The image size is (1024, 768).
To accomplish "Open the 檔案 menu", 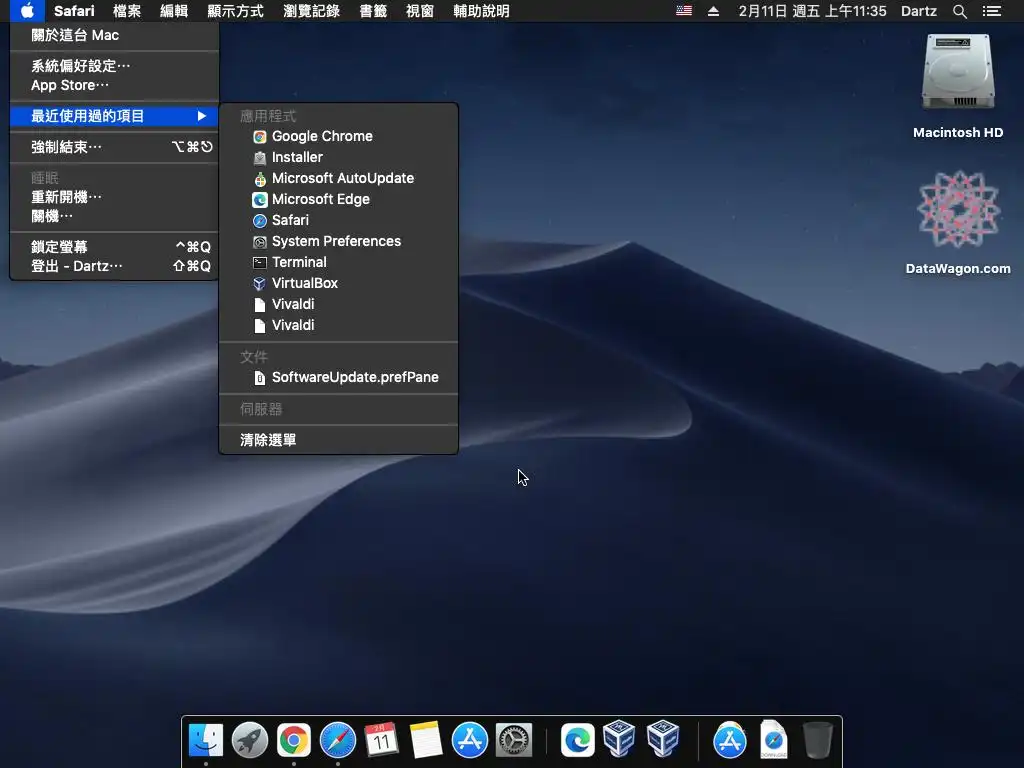I will (127, 10).
